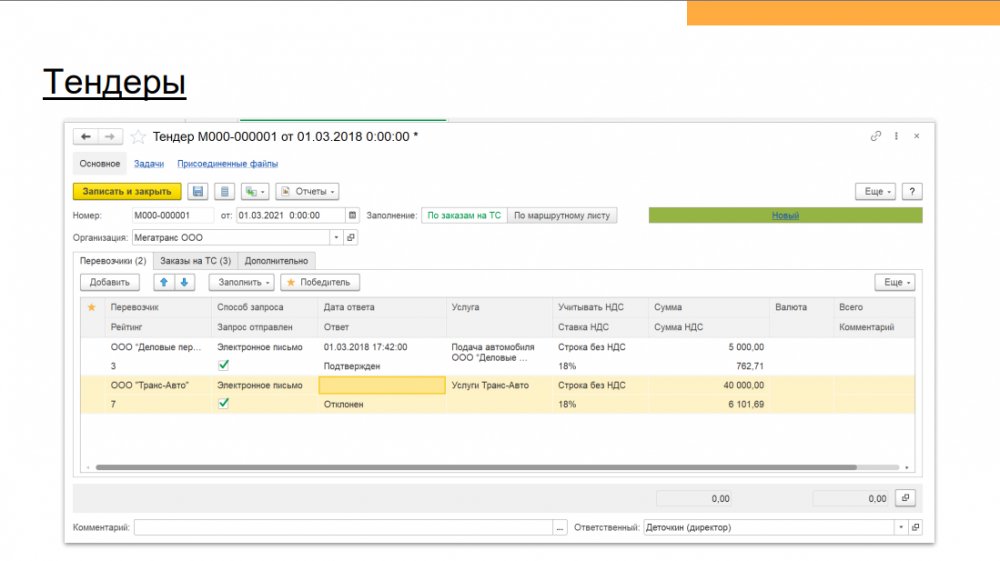Uncheck request sent for ООО "Деловые пер..."

pos(223,366)
